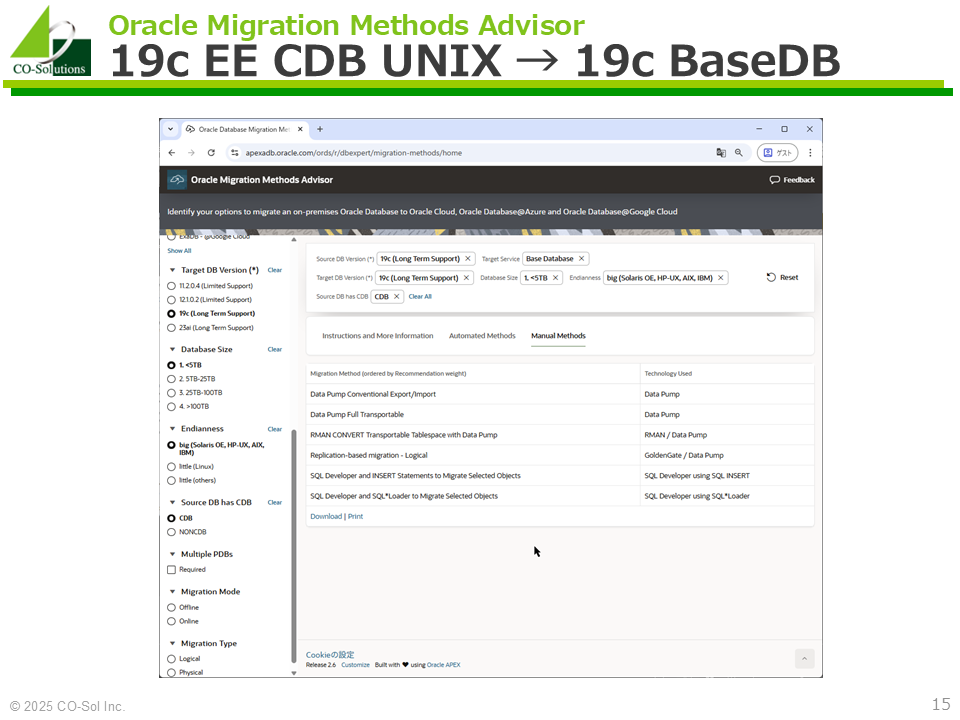Collapse the Endianness section

[x=172, y=429]
